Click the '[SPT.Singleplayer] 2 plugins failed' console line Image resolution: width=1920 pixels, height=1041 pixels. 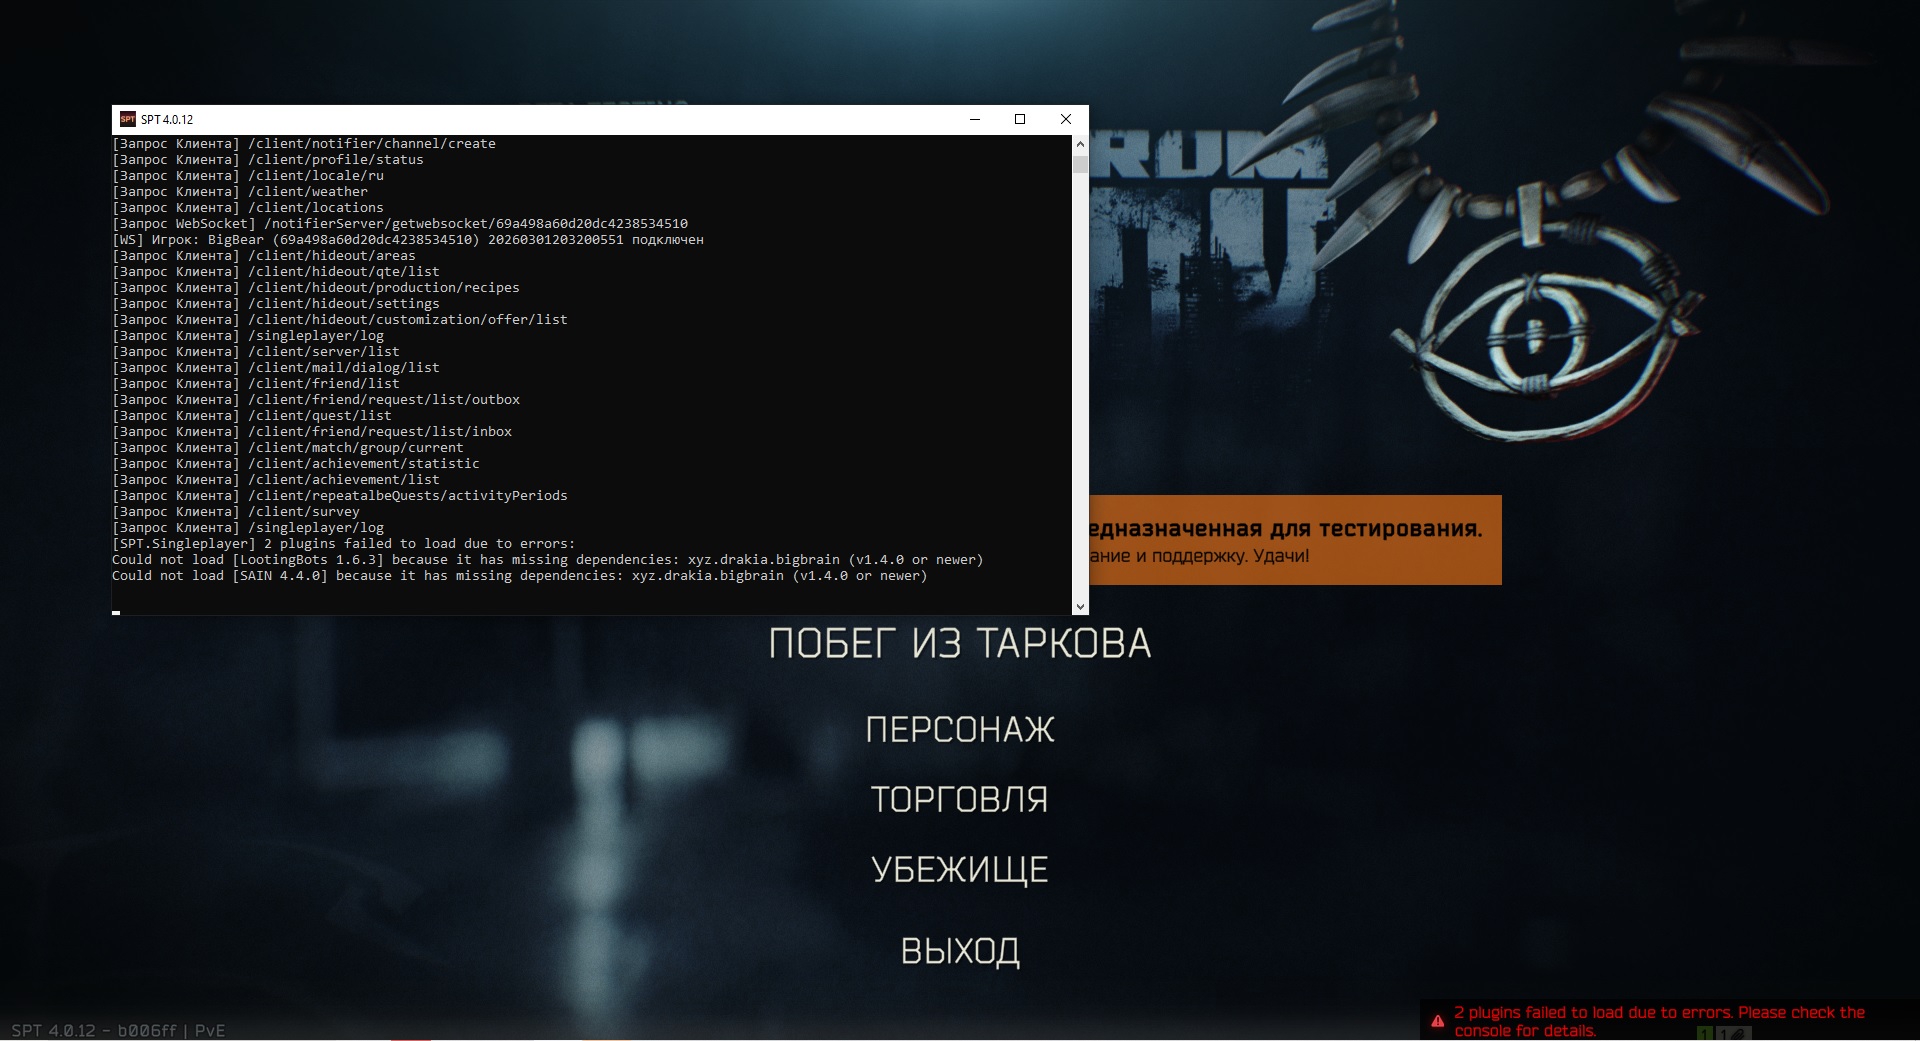click(x=344, y=544)
